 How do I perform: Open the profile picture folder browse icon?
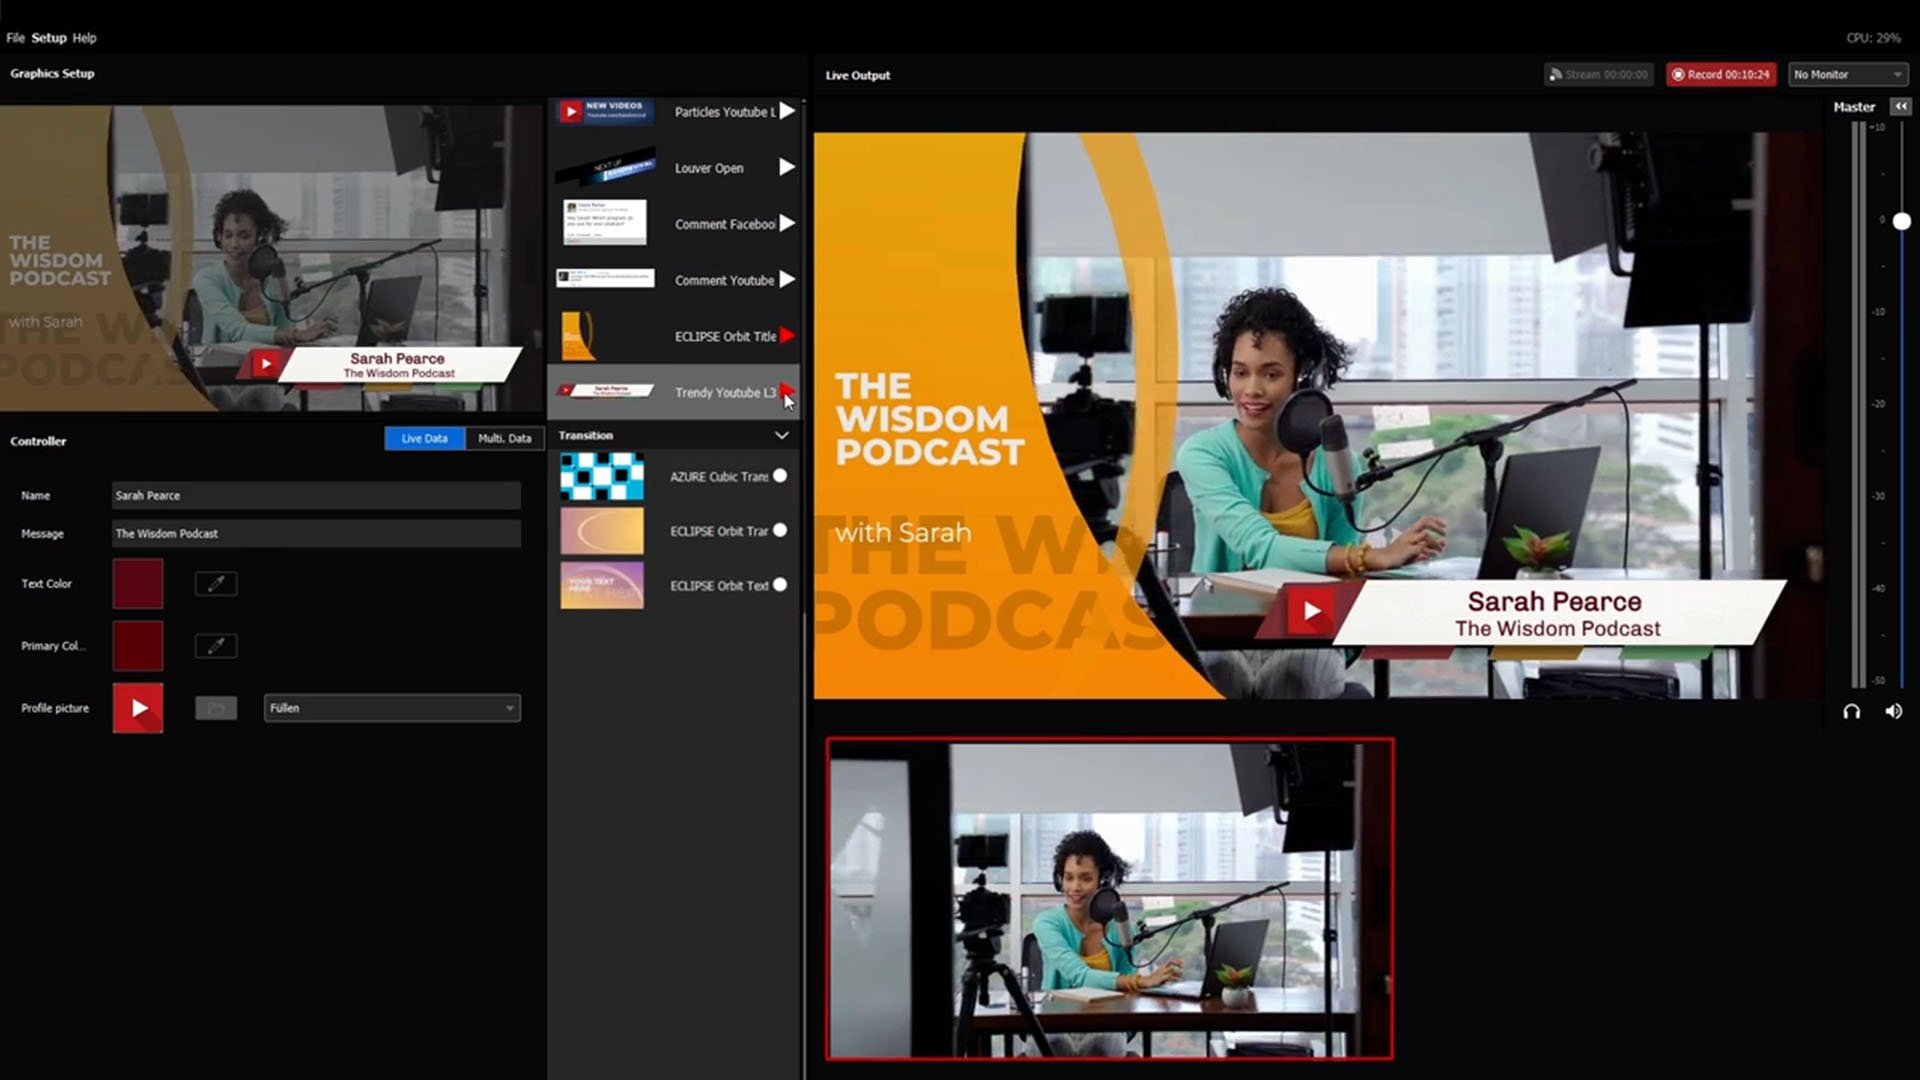pyautogui.click(x=216, y=708)
